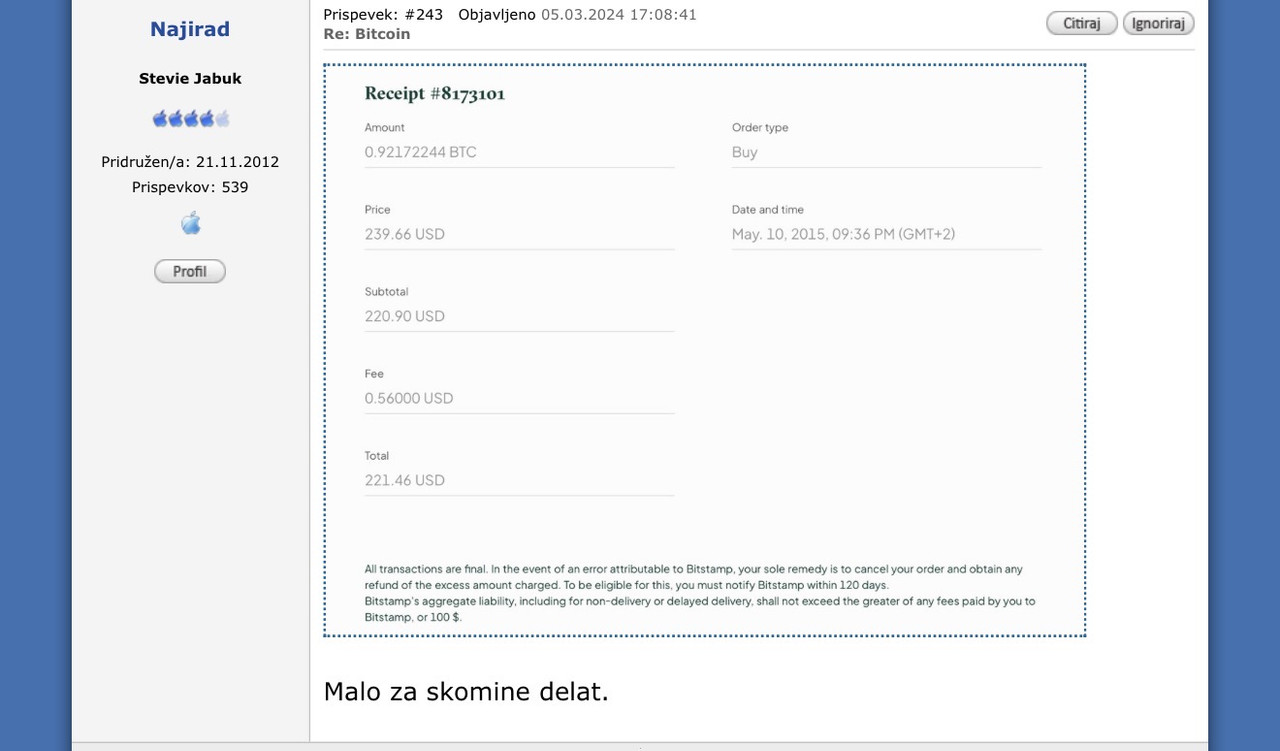Viewport: 1280px width, 751px height.
Task: Click the post number #243
Action: [x=424, y=15]
